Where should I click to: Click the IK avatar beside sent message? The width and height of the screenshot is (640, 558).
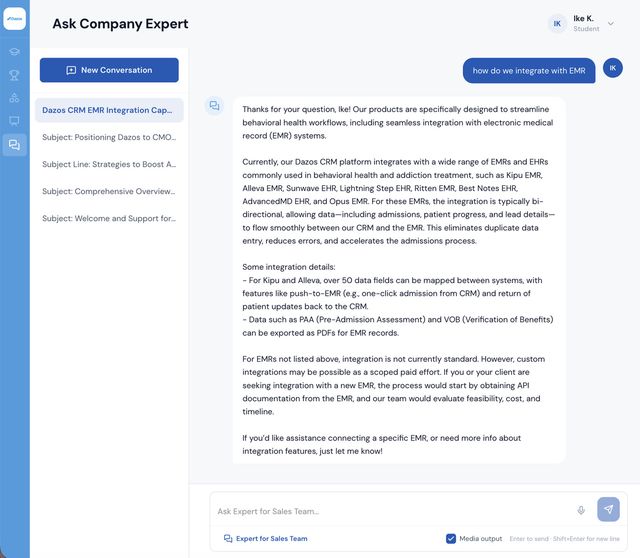pyautogui.click(x=613, y=68)
